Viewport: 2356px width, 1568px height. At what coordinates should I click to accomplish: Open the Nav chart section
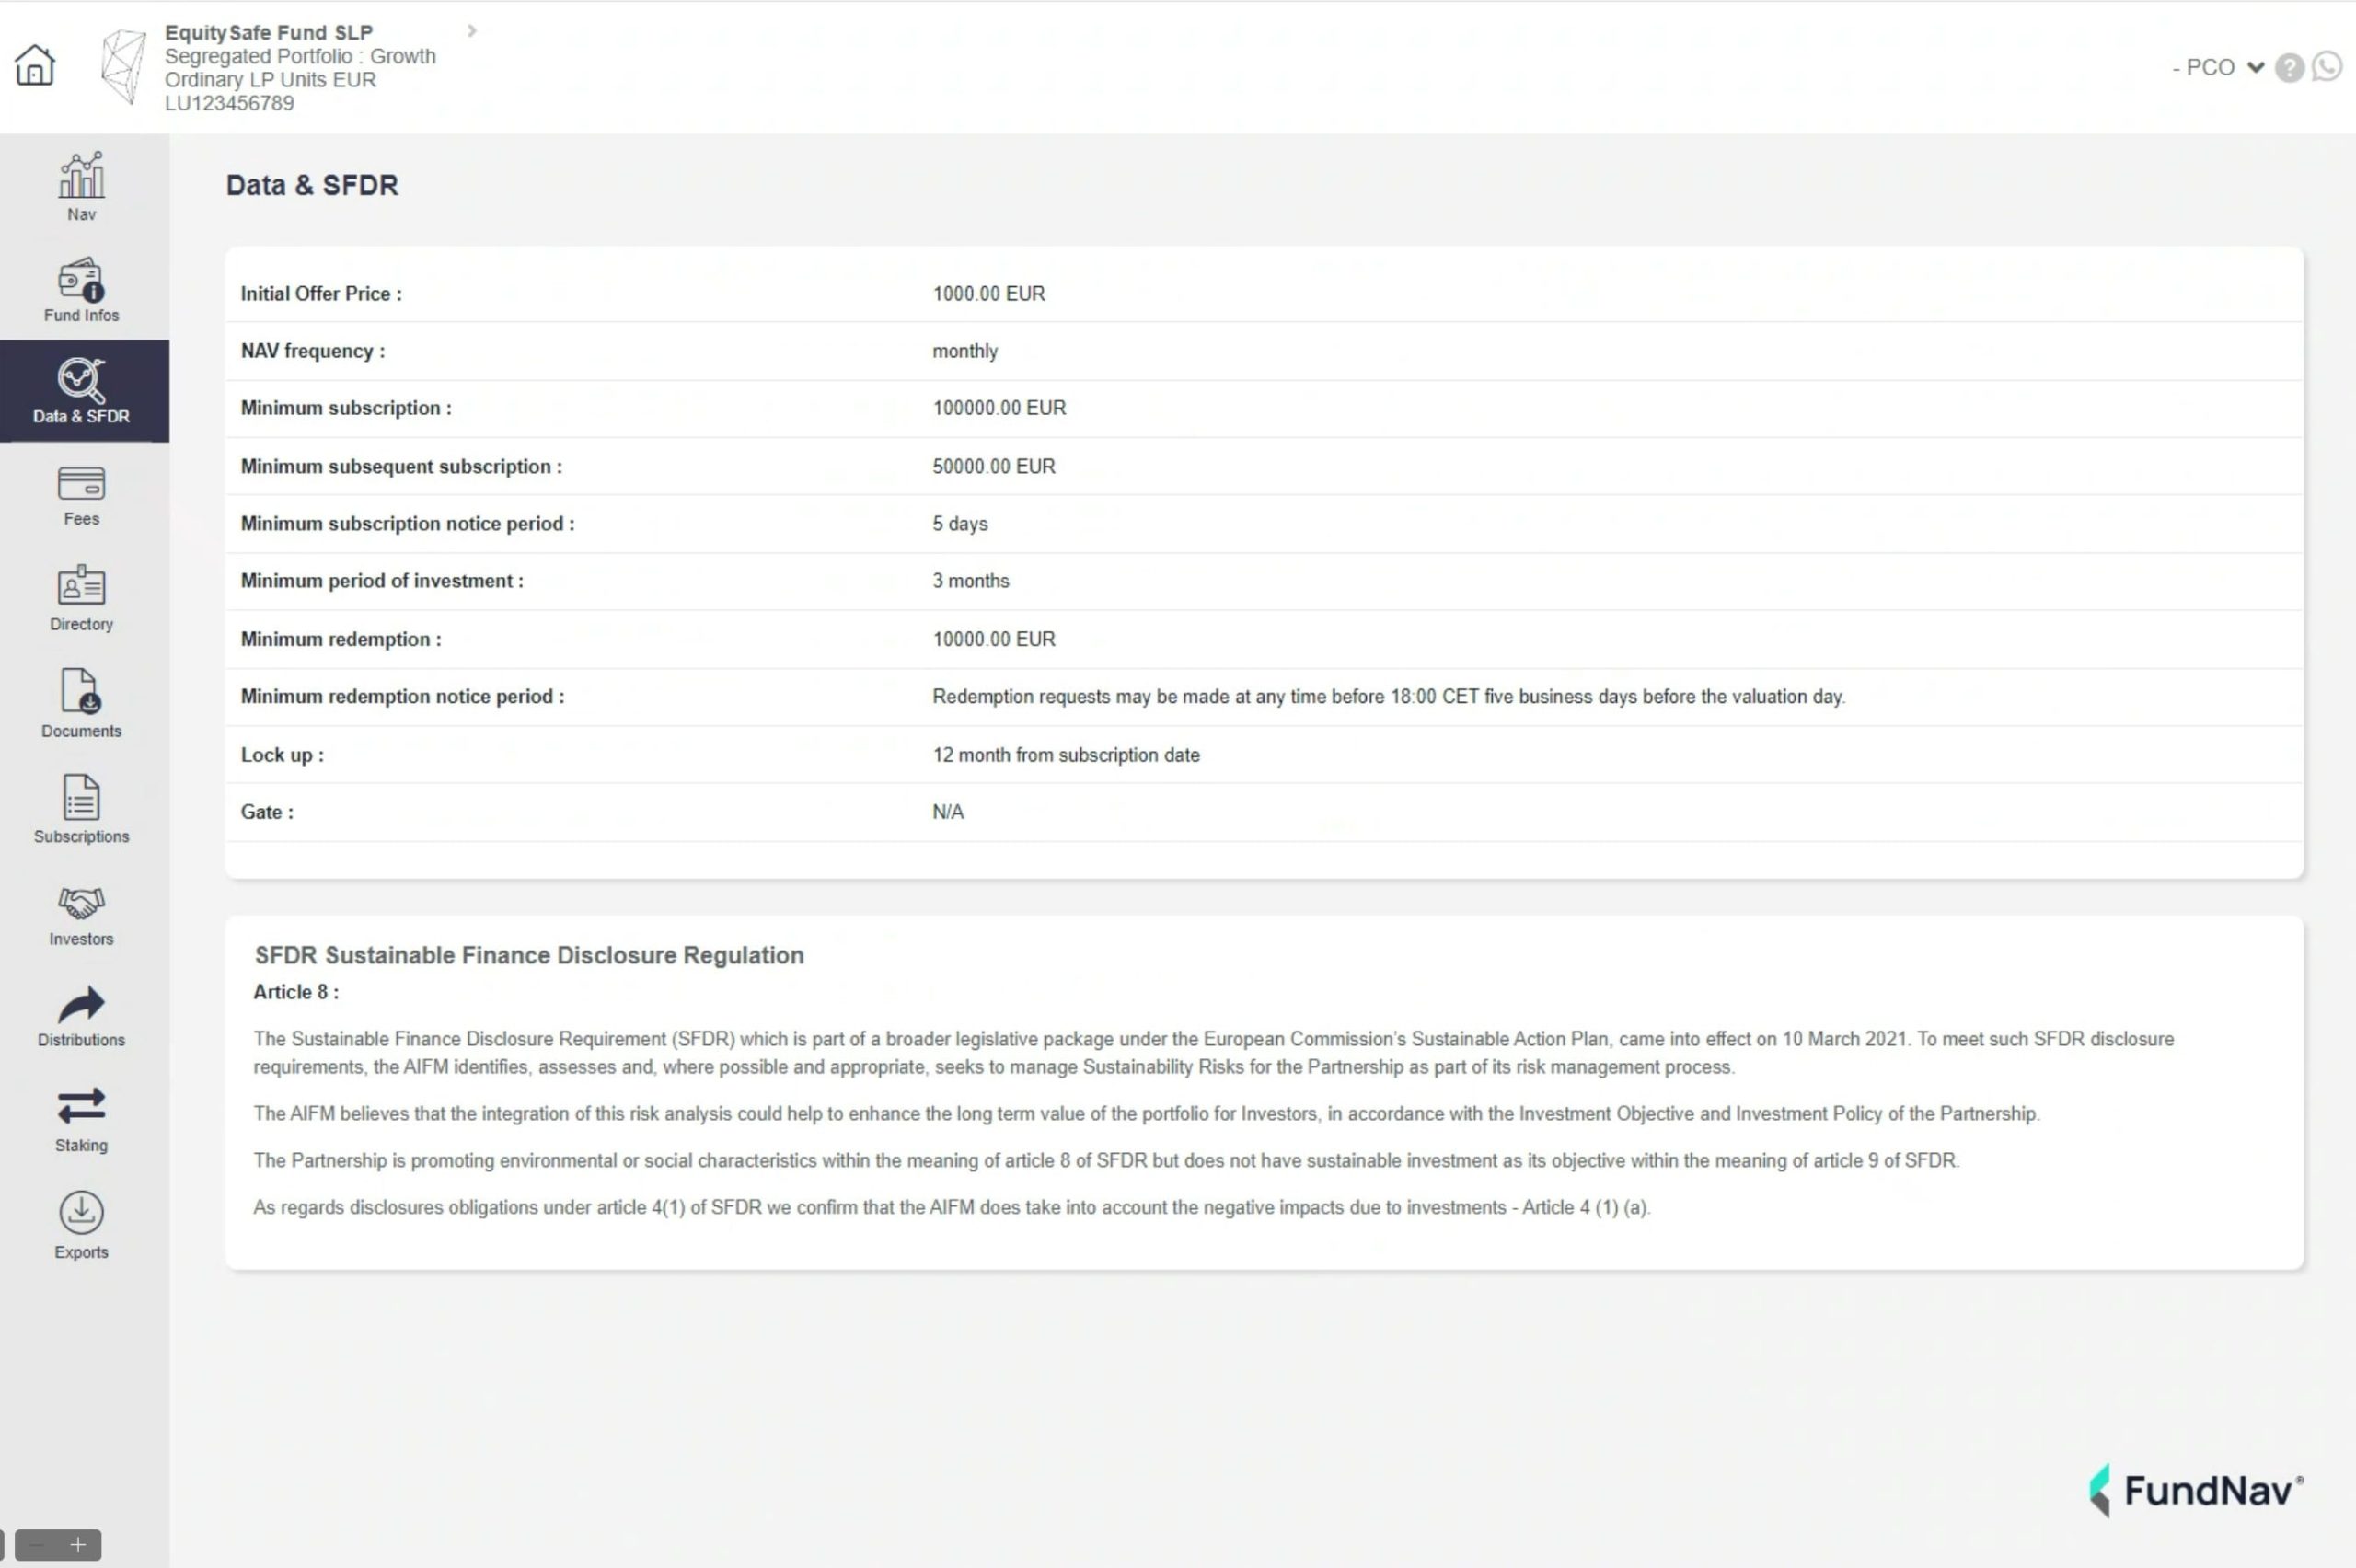pyautogui.click(x=82, y=187)
